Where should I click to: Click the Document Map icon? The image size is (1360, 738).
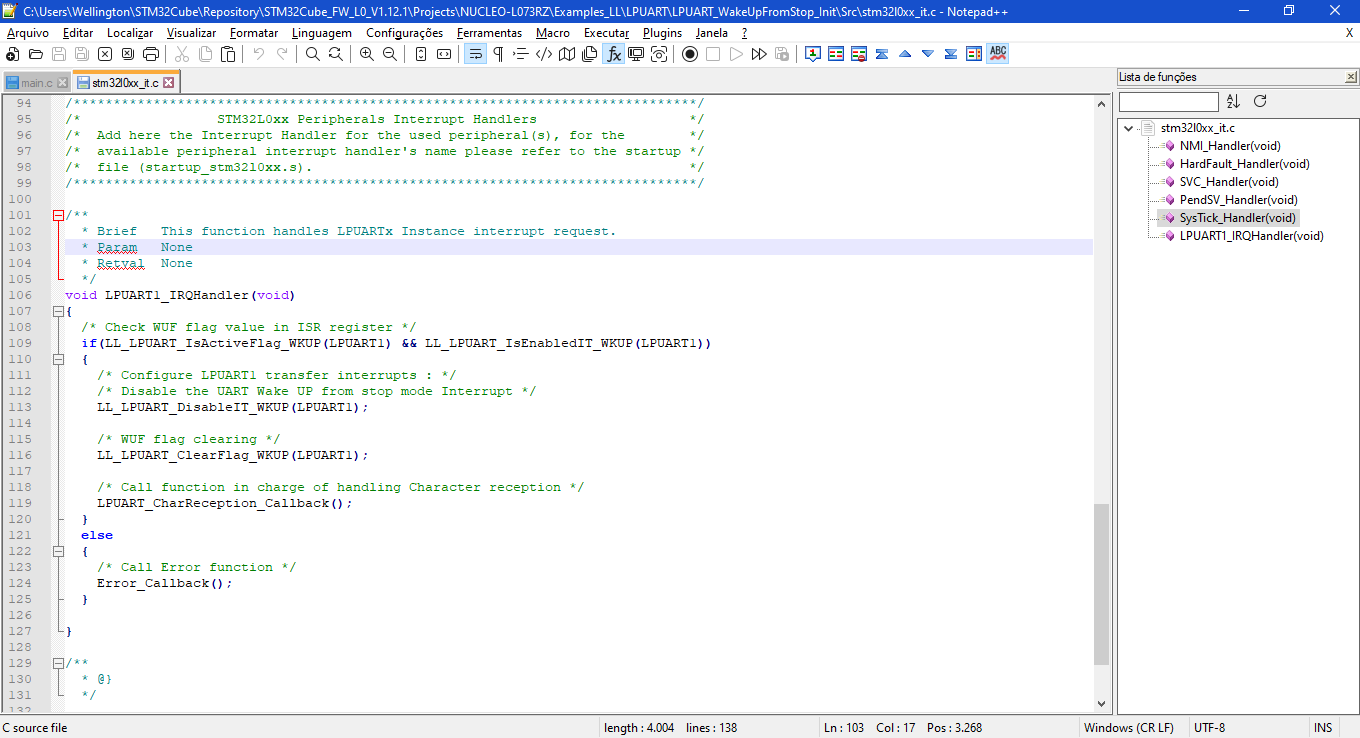567,54
